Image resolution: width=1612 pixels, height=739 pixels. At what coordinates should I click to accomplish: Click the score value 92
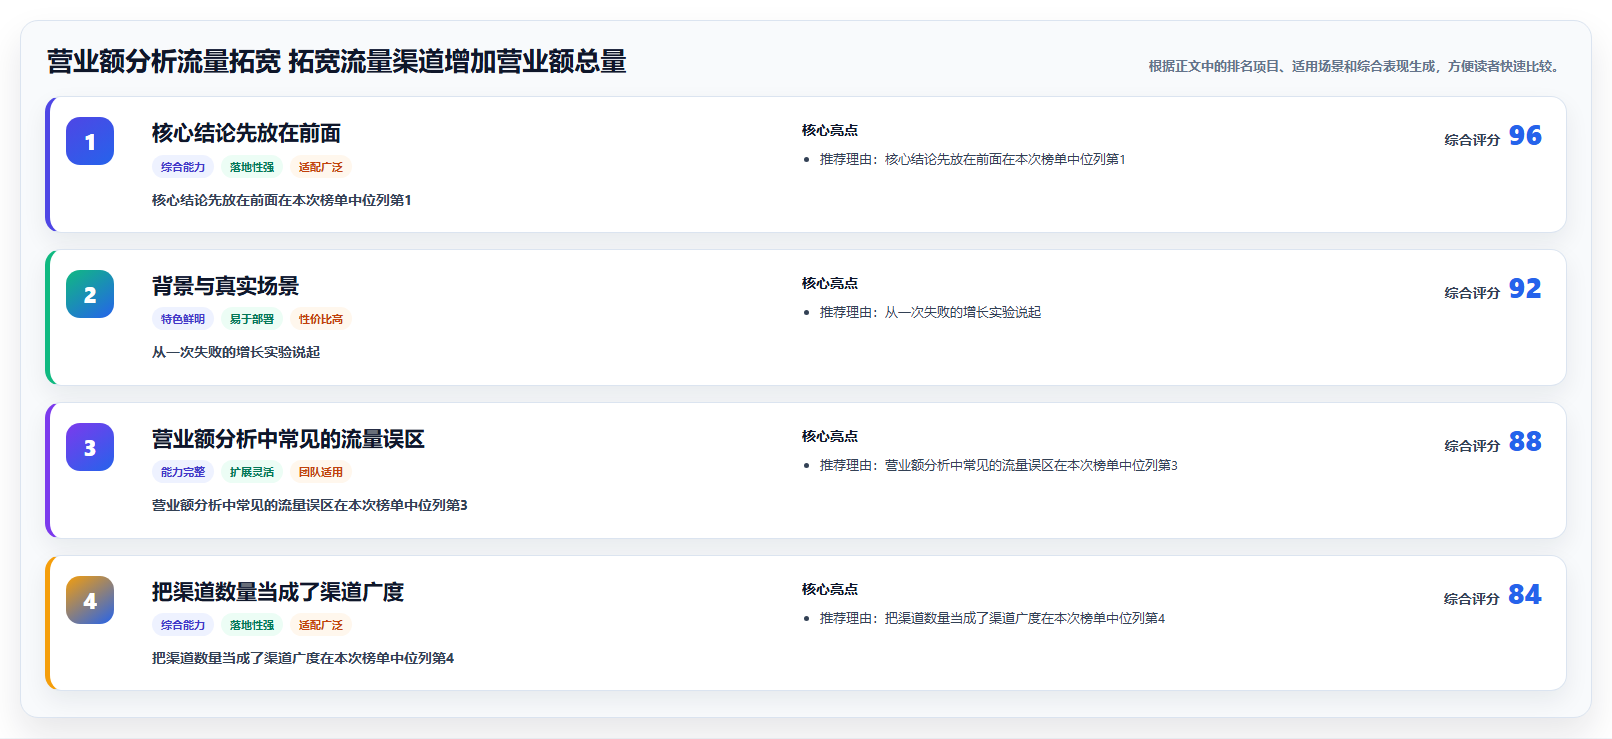1525,288
